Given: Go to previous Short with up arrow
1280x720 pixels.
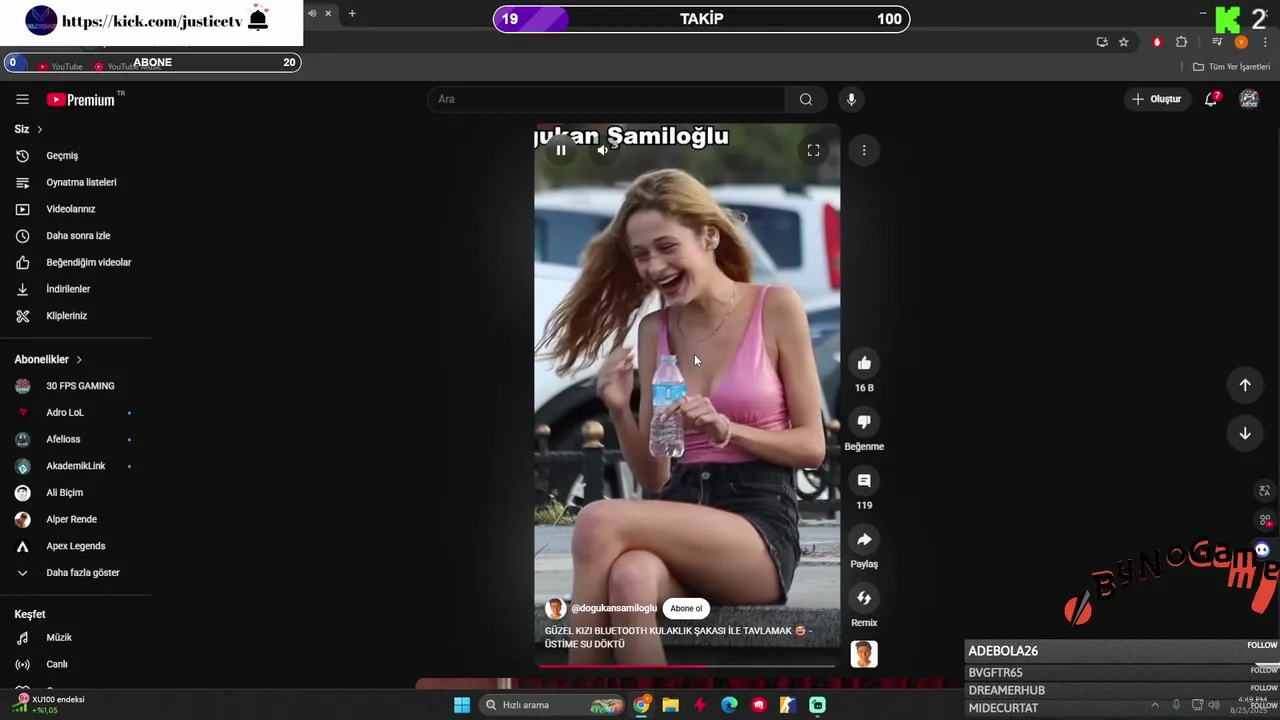Looking at the screenshot, I should point(1245,385).
